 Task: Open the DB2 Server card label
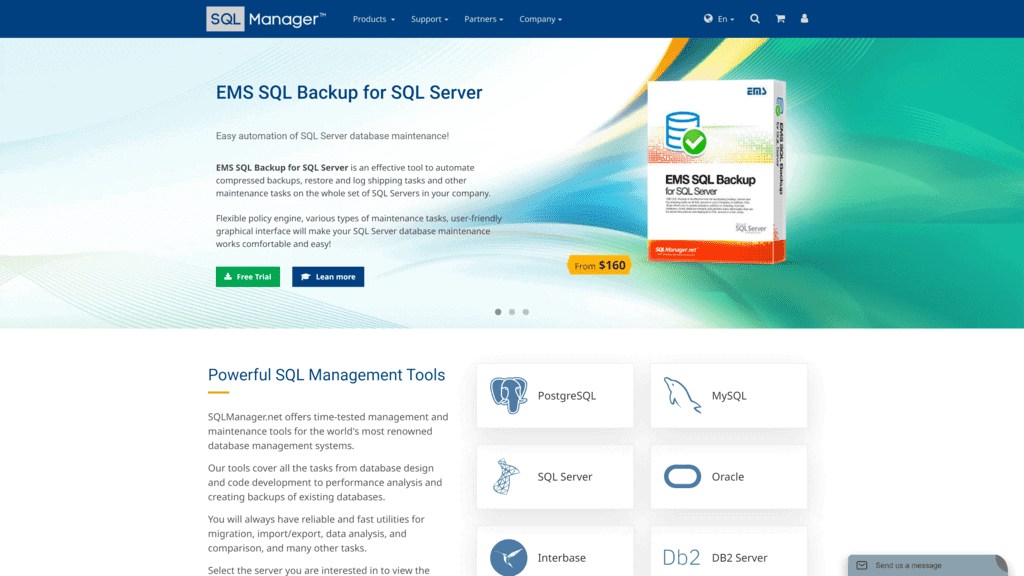739,558
